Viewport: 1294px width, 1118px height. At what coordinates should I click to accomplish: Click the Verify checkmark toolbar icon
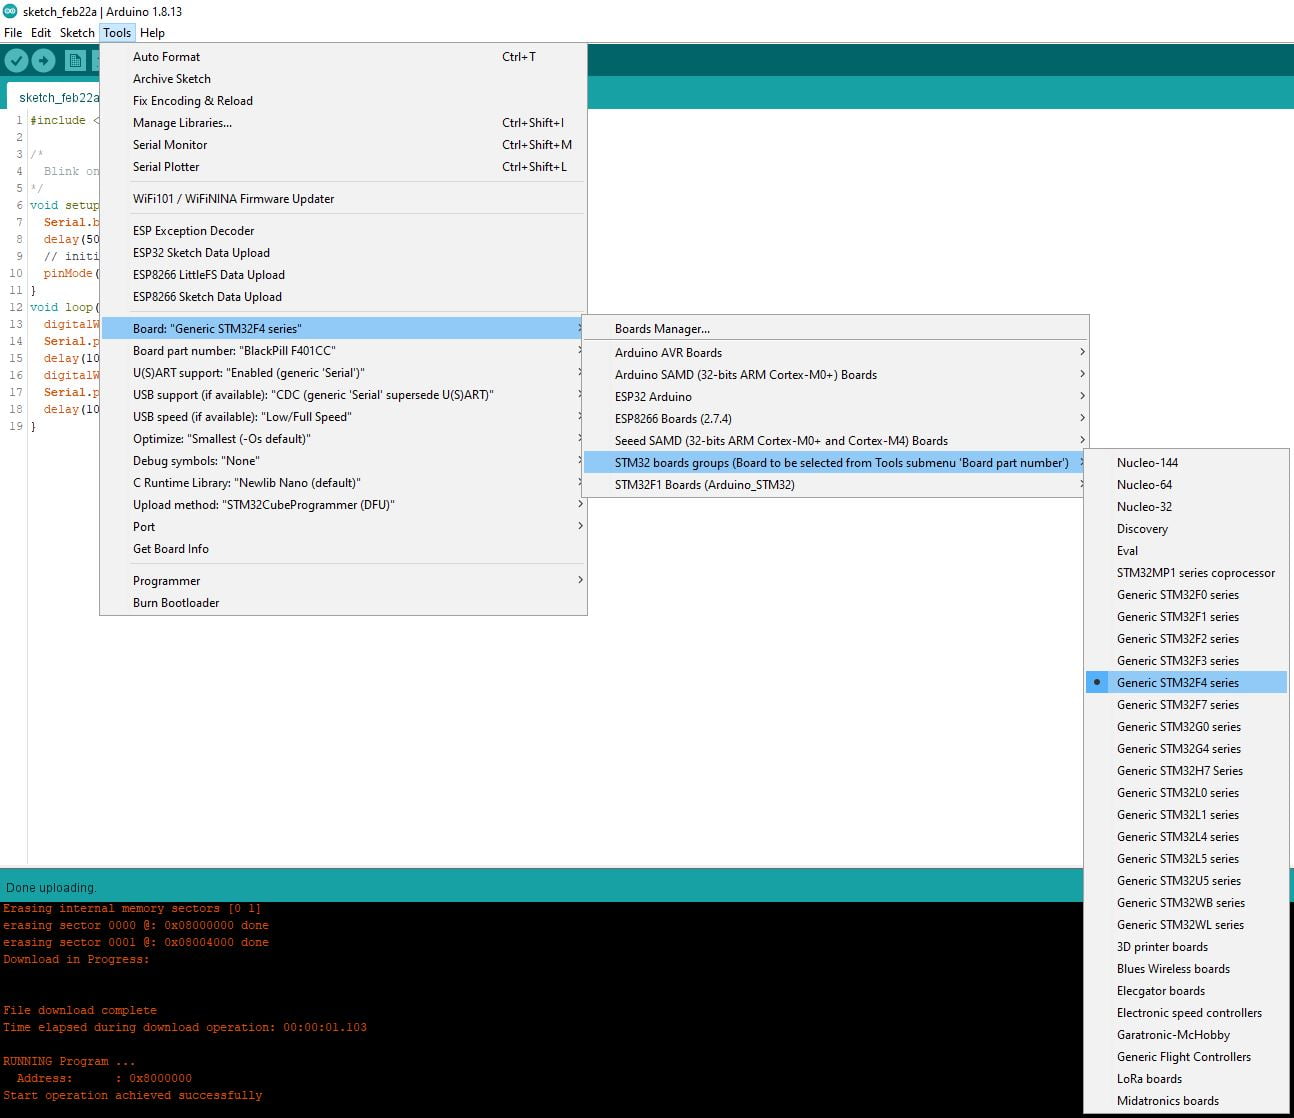point(16,61)
